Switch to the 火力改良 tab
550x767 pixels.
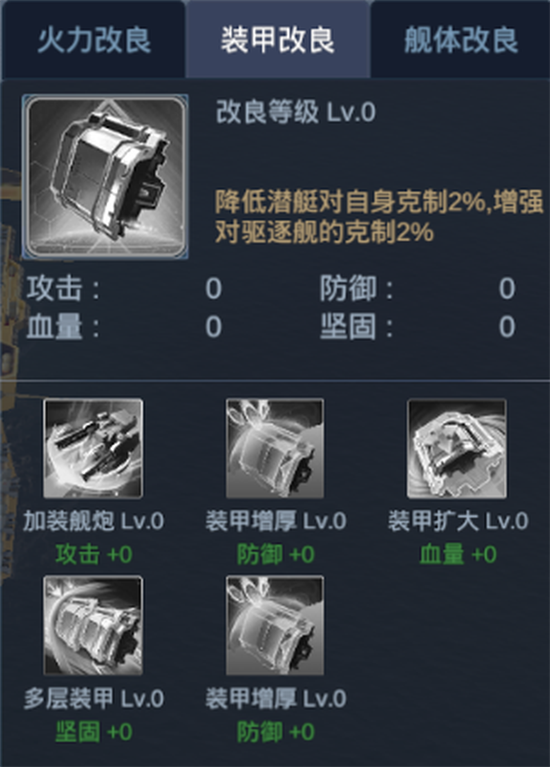93,39
